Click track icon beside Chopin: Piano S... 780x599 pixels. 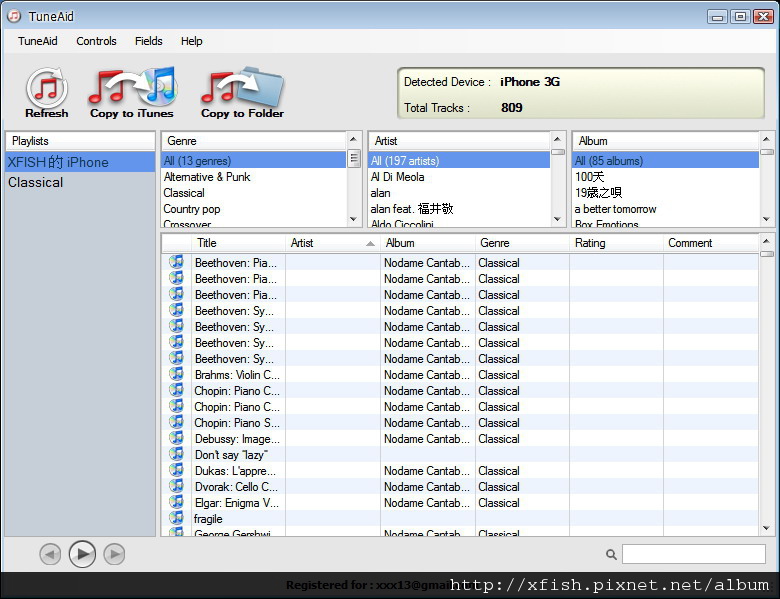176,422
